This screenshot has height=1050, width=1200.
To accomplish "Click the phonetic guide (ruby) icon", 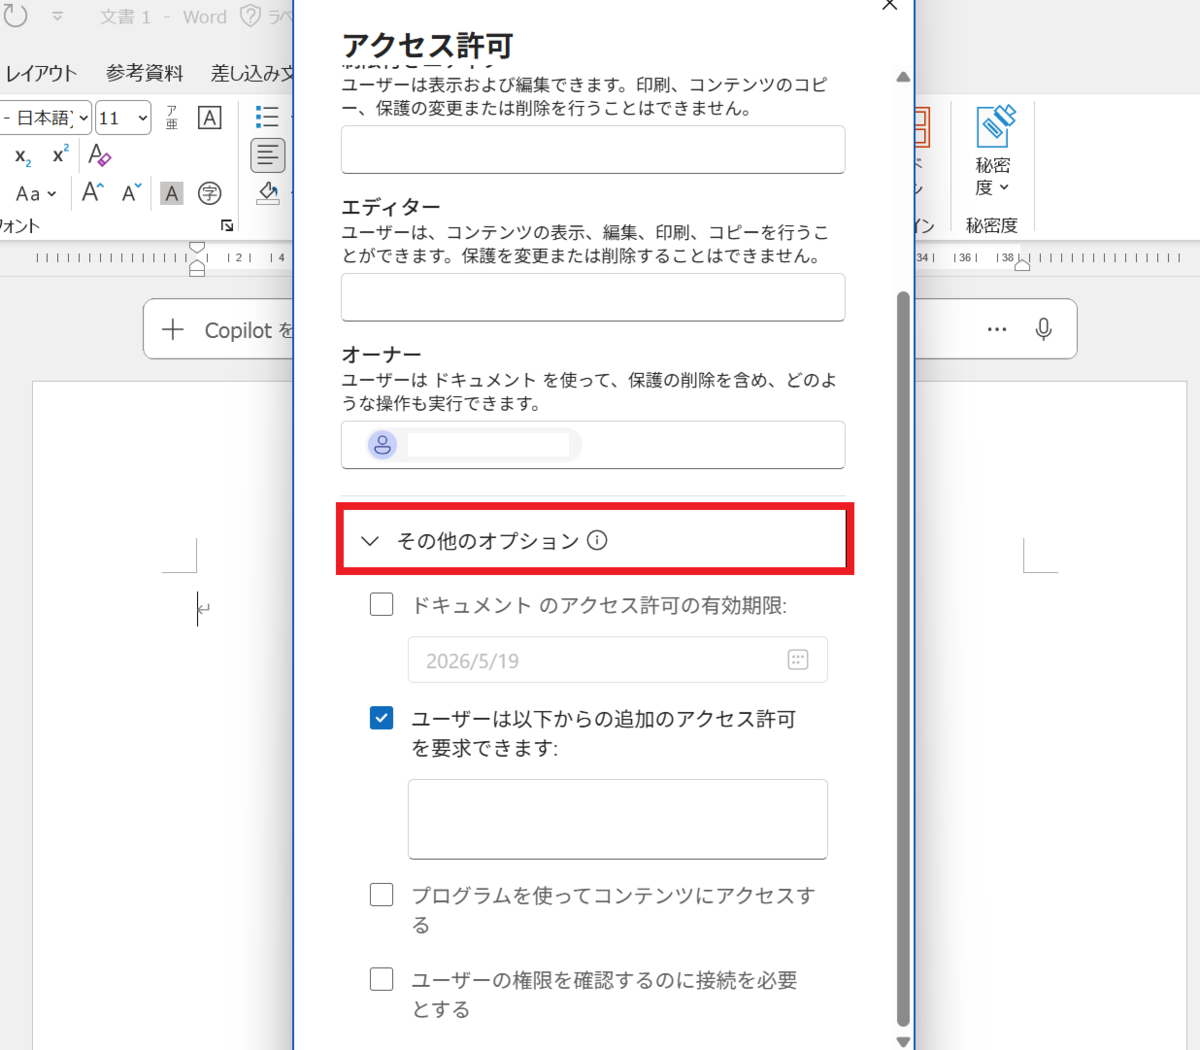I will (x=172, y=118).
